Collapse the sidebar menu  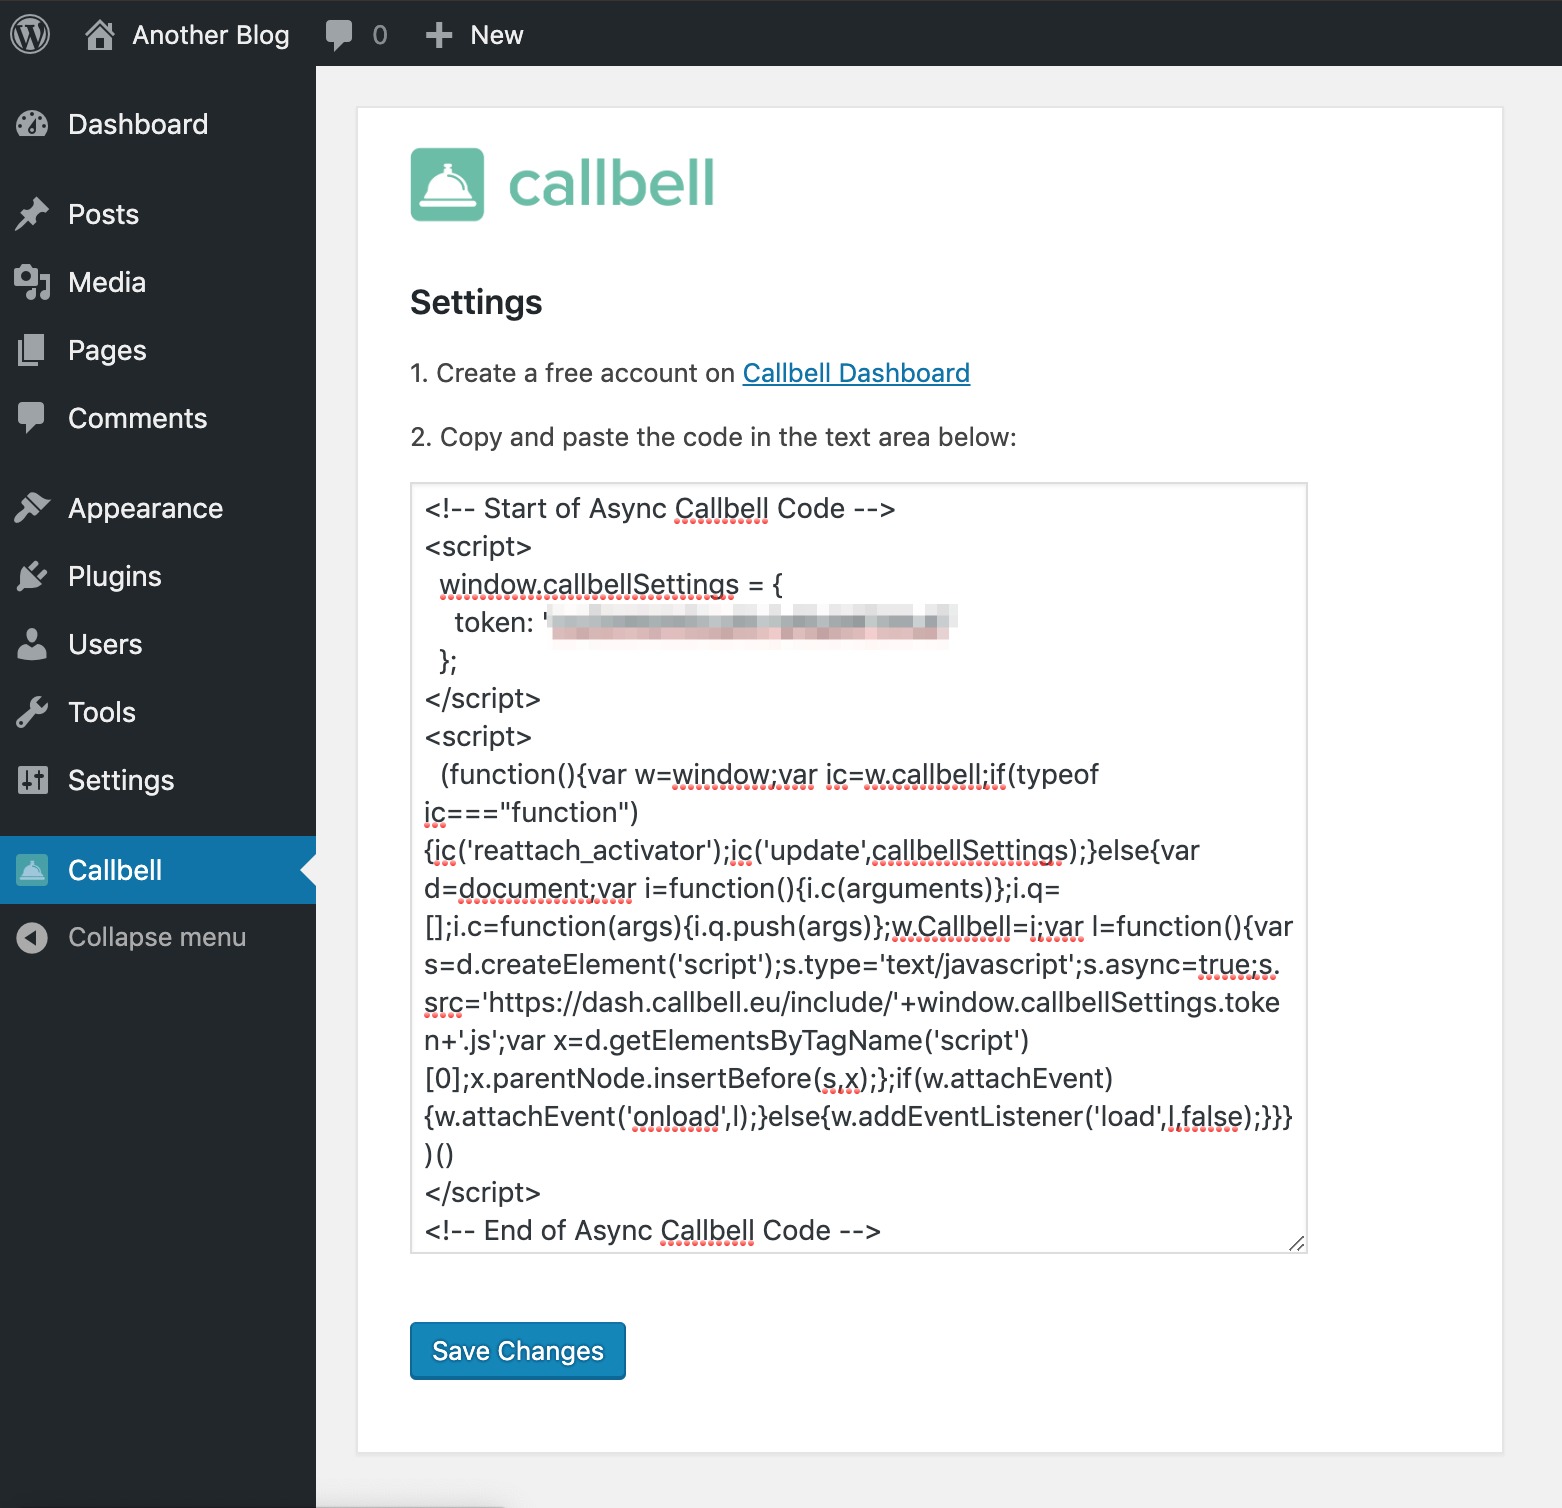pos(156,937)
